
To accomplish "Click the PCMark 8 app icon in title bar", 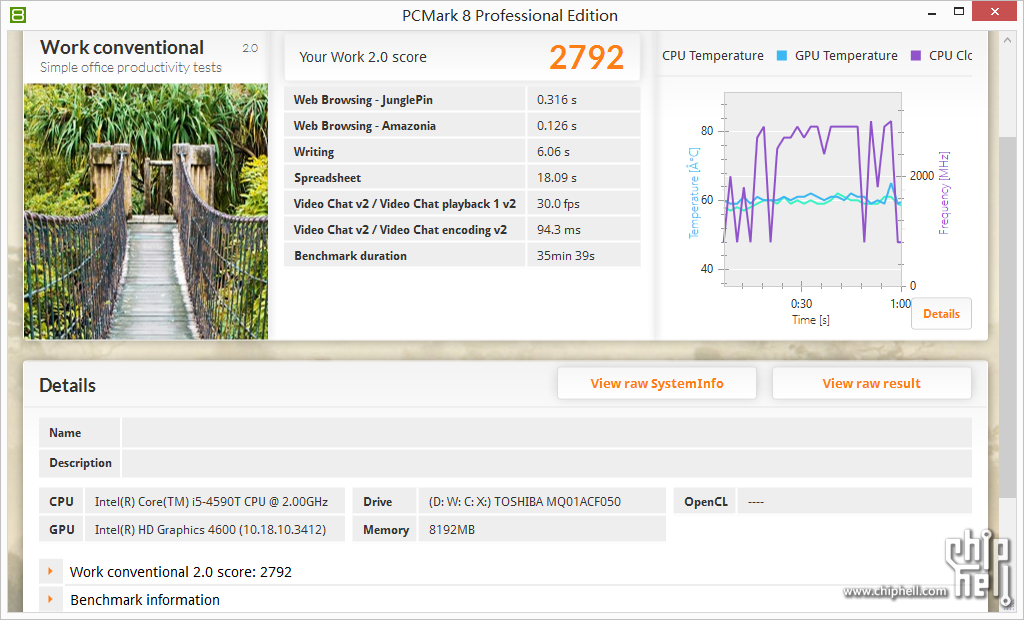I will click(x=18, y=14).
